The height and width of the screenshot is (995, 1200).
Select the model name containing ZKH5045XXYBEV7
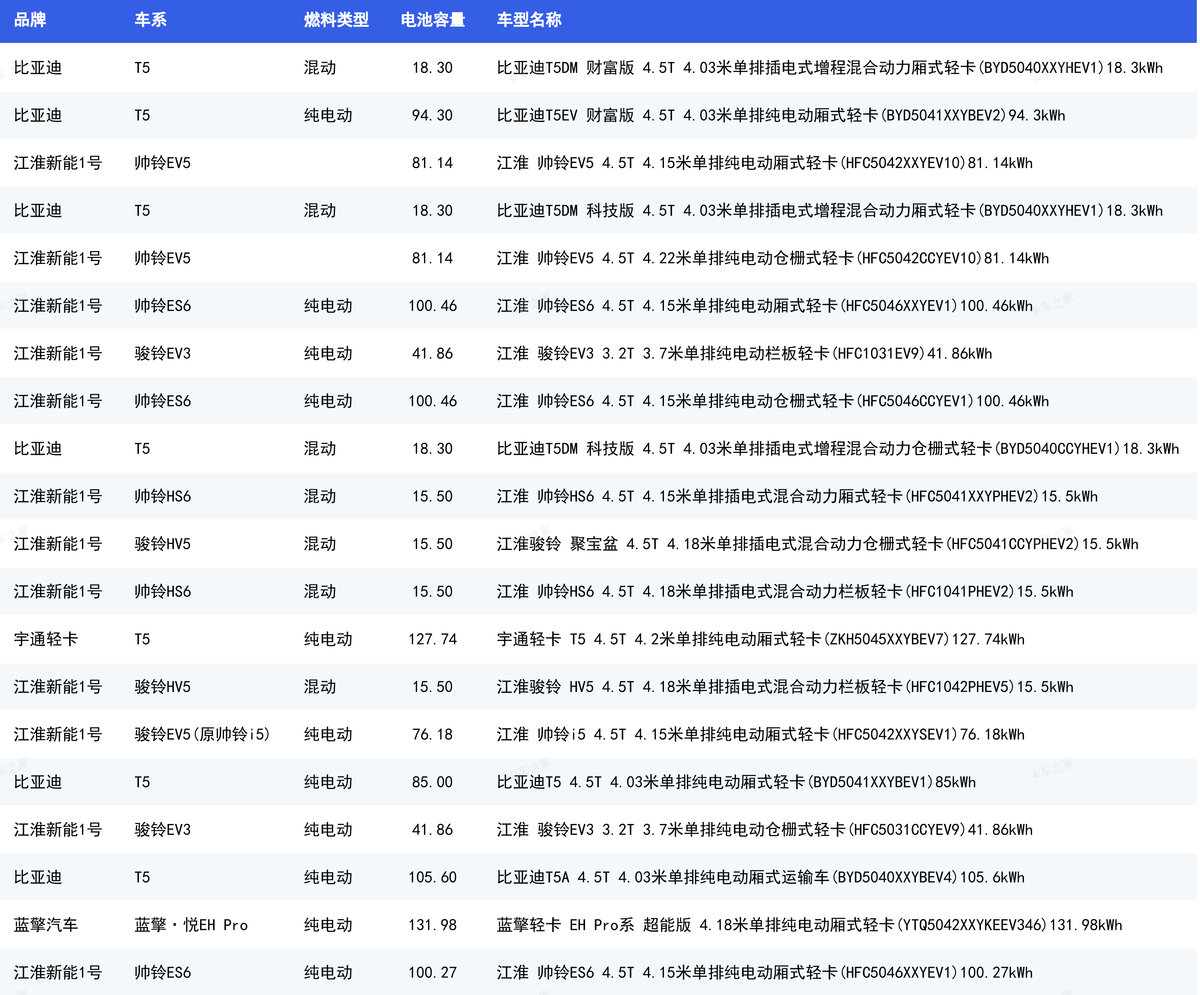point(761,639)
